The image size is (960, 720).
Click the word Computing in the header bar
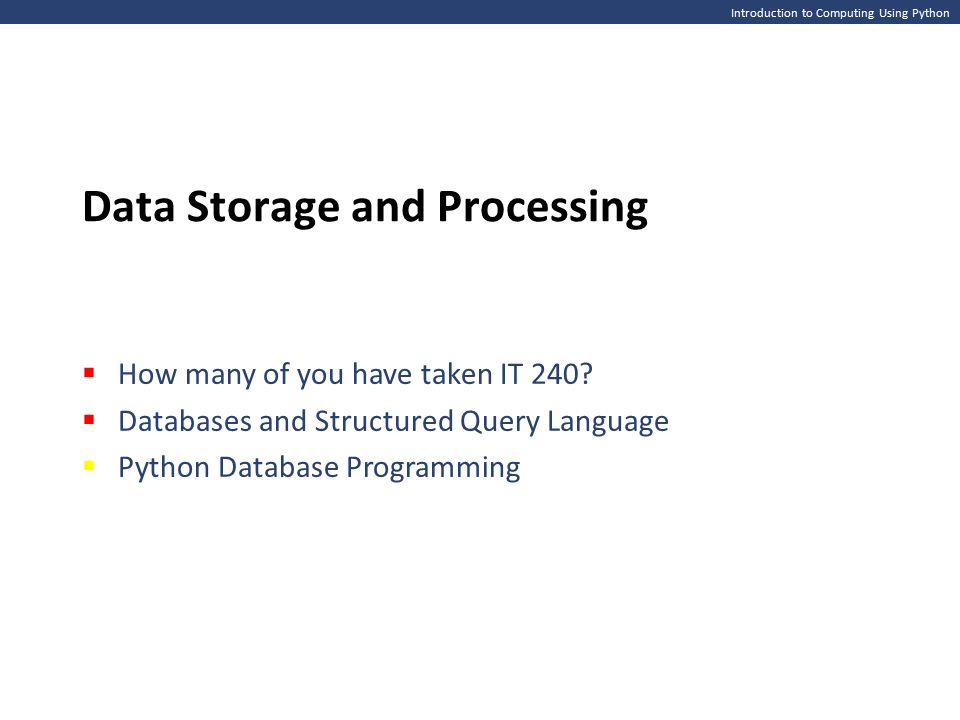(845, 13)
